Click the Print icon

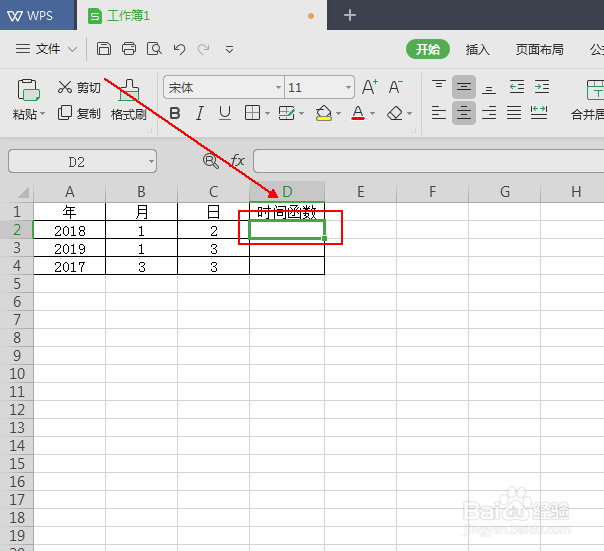point(129,49)
